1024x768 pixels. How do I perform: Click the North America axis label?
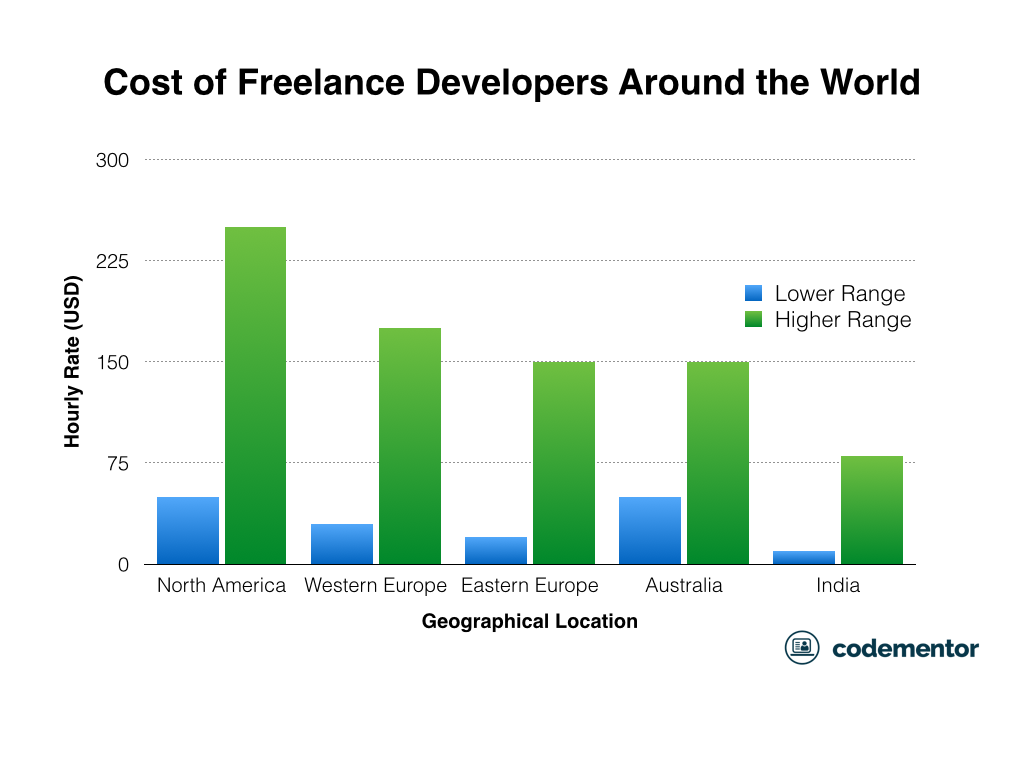click(x=221, y=585)
